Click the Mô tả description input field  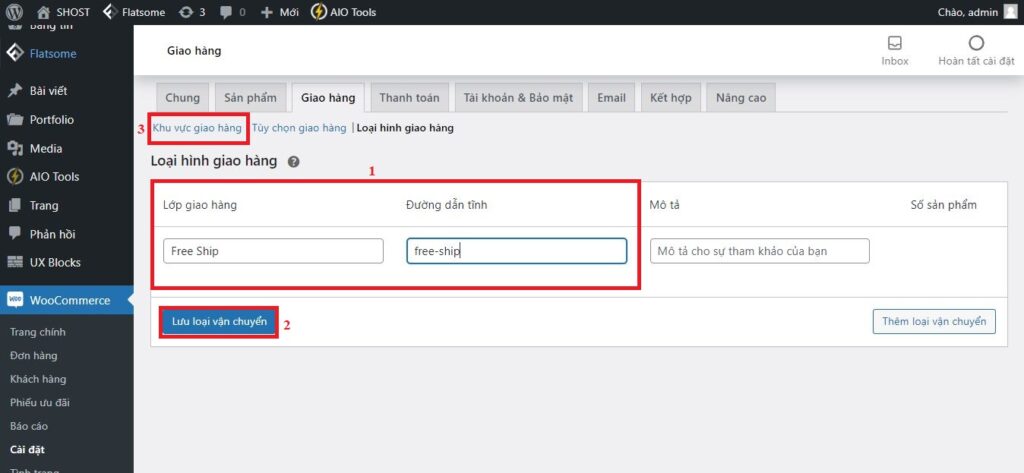coord(759,251)
